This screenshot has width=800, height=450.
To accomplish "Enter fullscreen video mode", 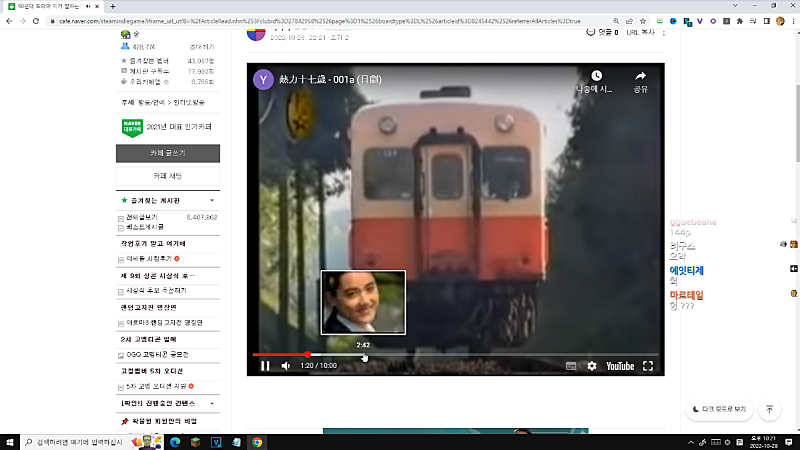I will [x=648, y=366].
